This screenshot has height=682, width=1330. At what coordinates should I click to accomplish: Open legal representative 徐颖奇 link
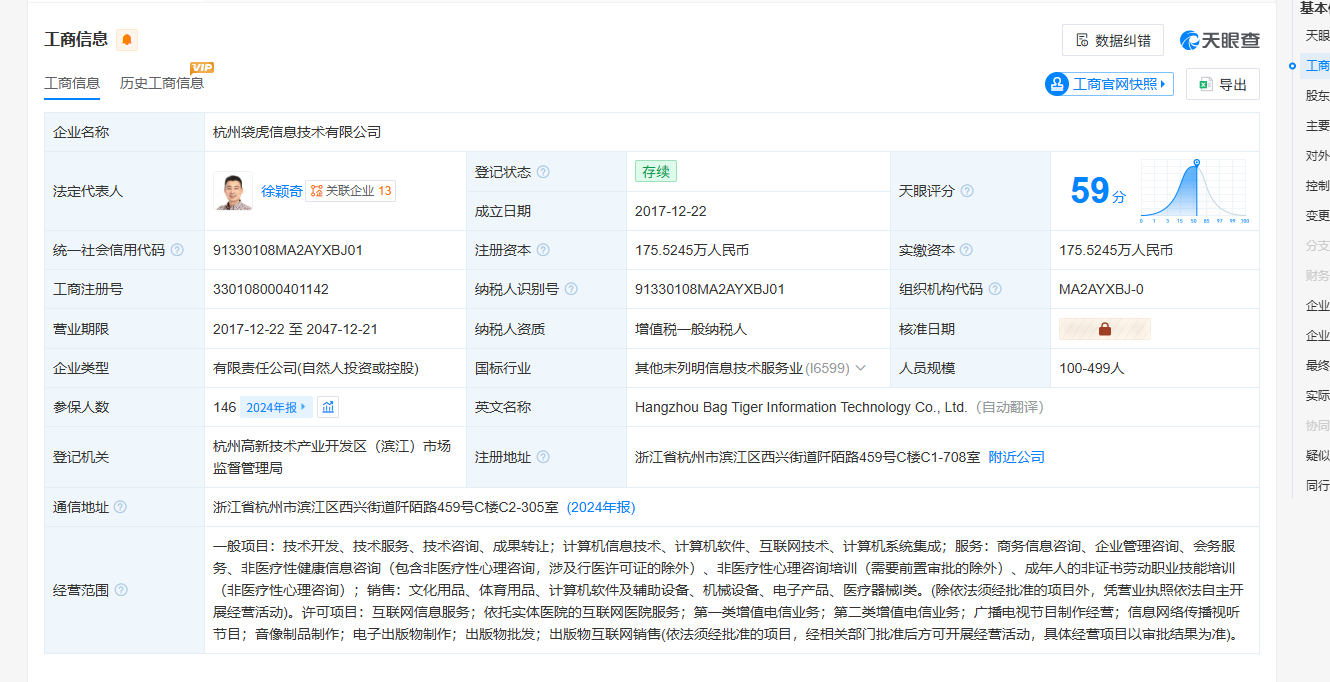[281, 191]
